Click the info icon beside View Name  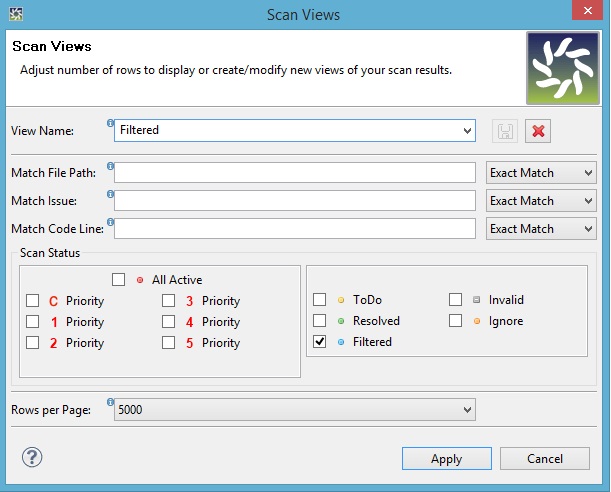[110, 124]
